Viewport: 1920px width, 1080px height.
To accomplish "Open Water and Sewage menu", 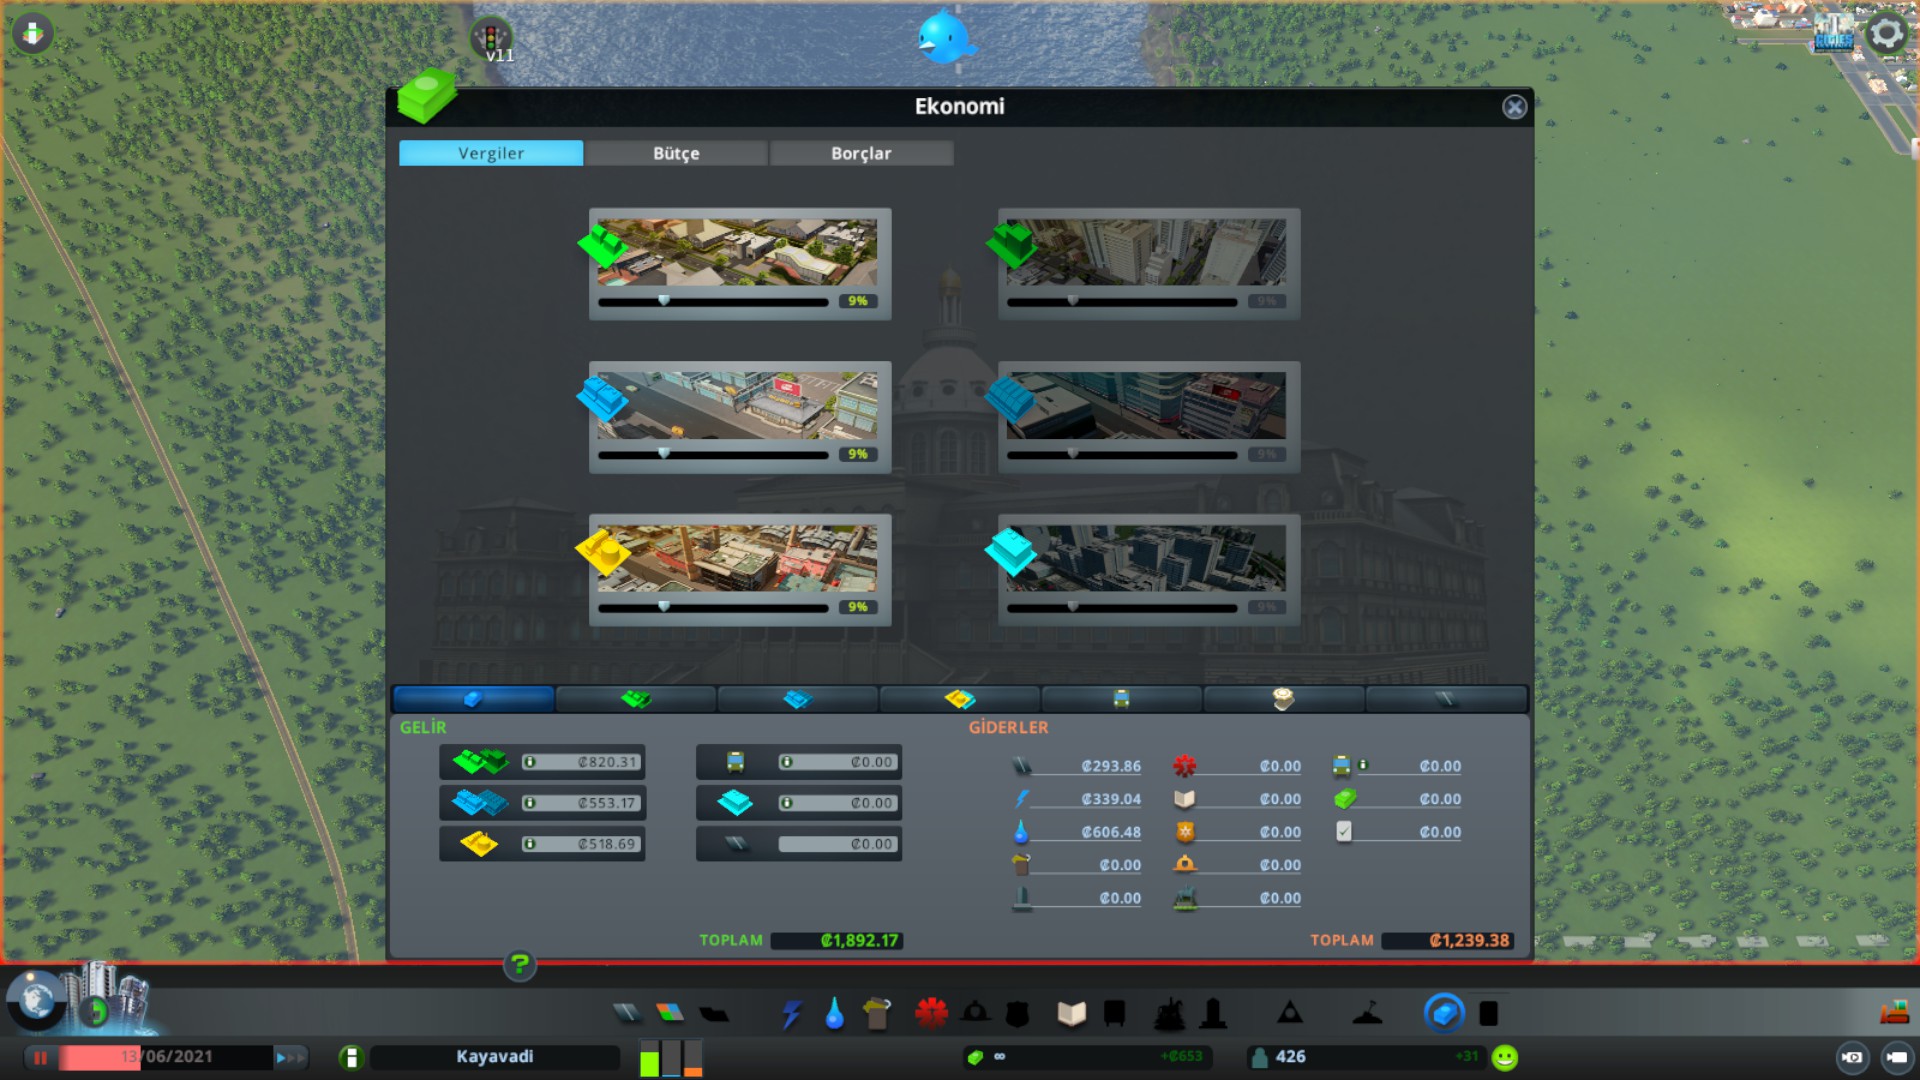I will tap(834, 1014).
